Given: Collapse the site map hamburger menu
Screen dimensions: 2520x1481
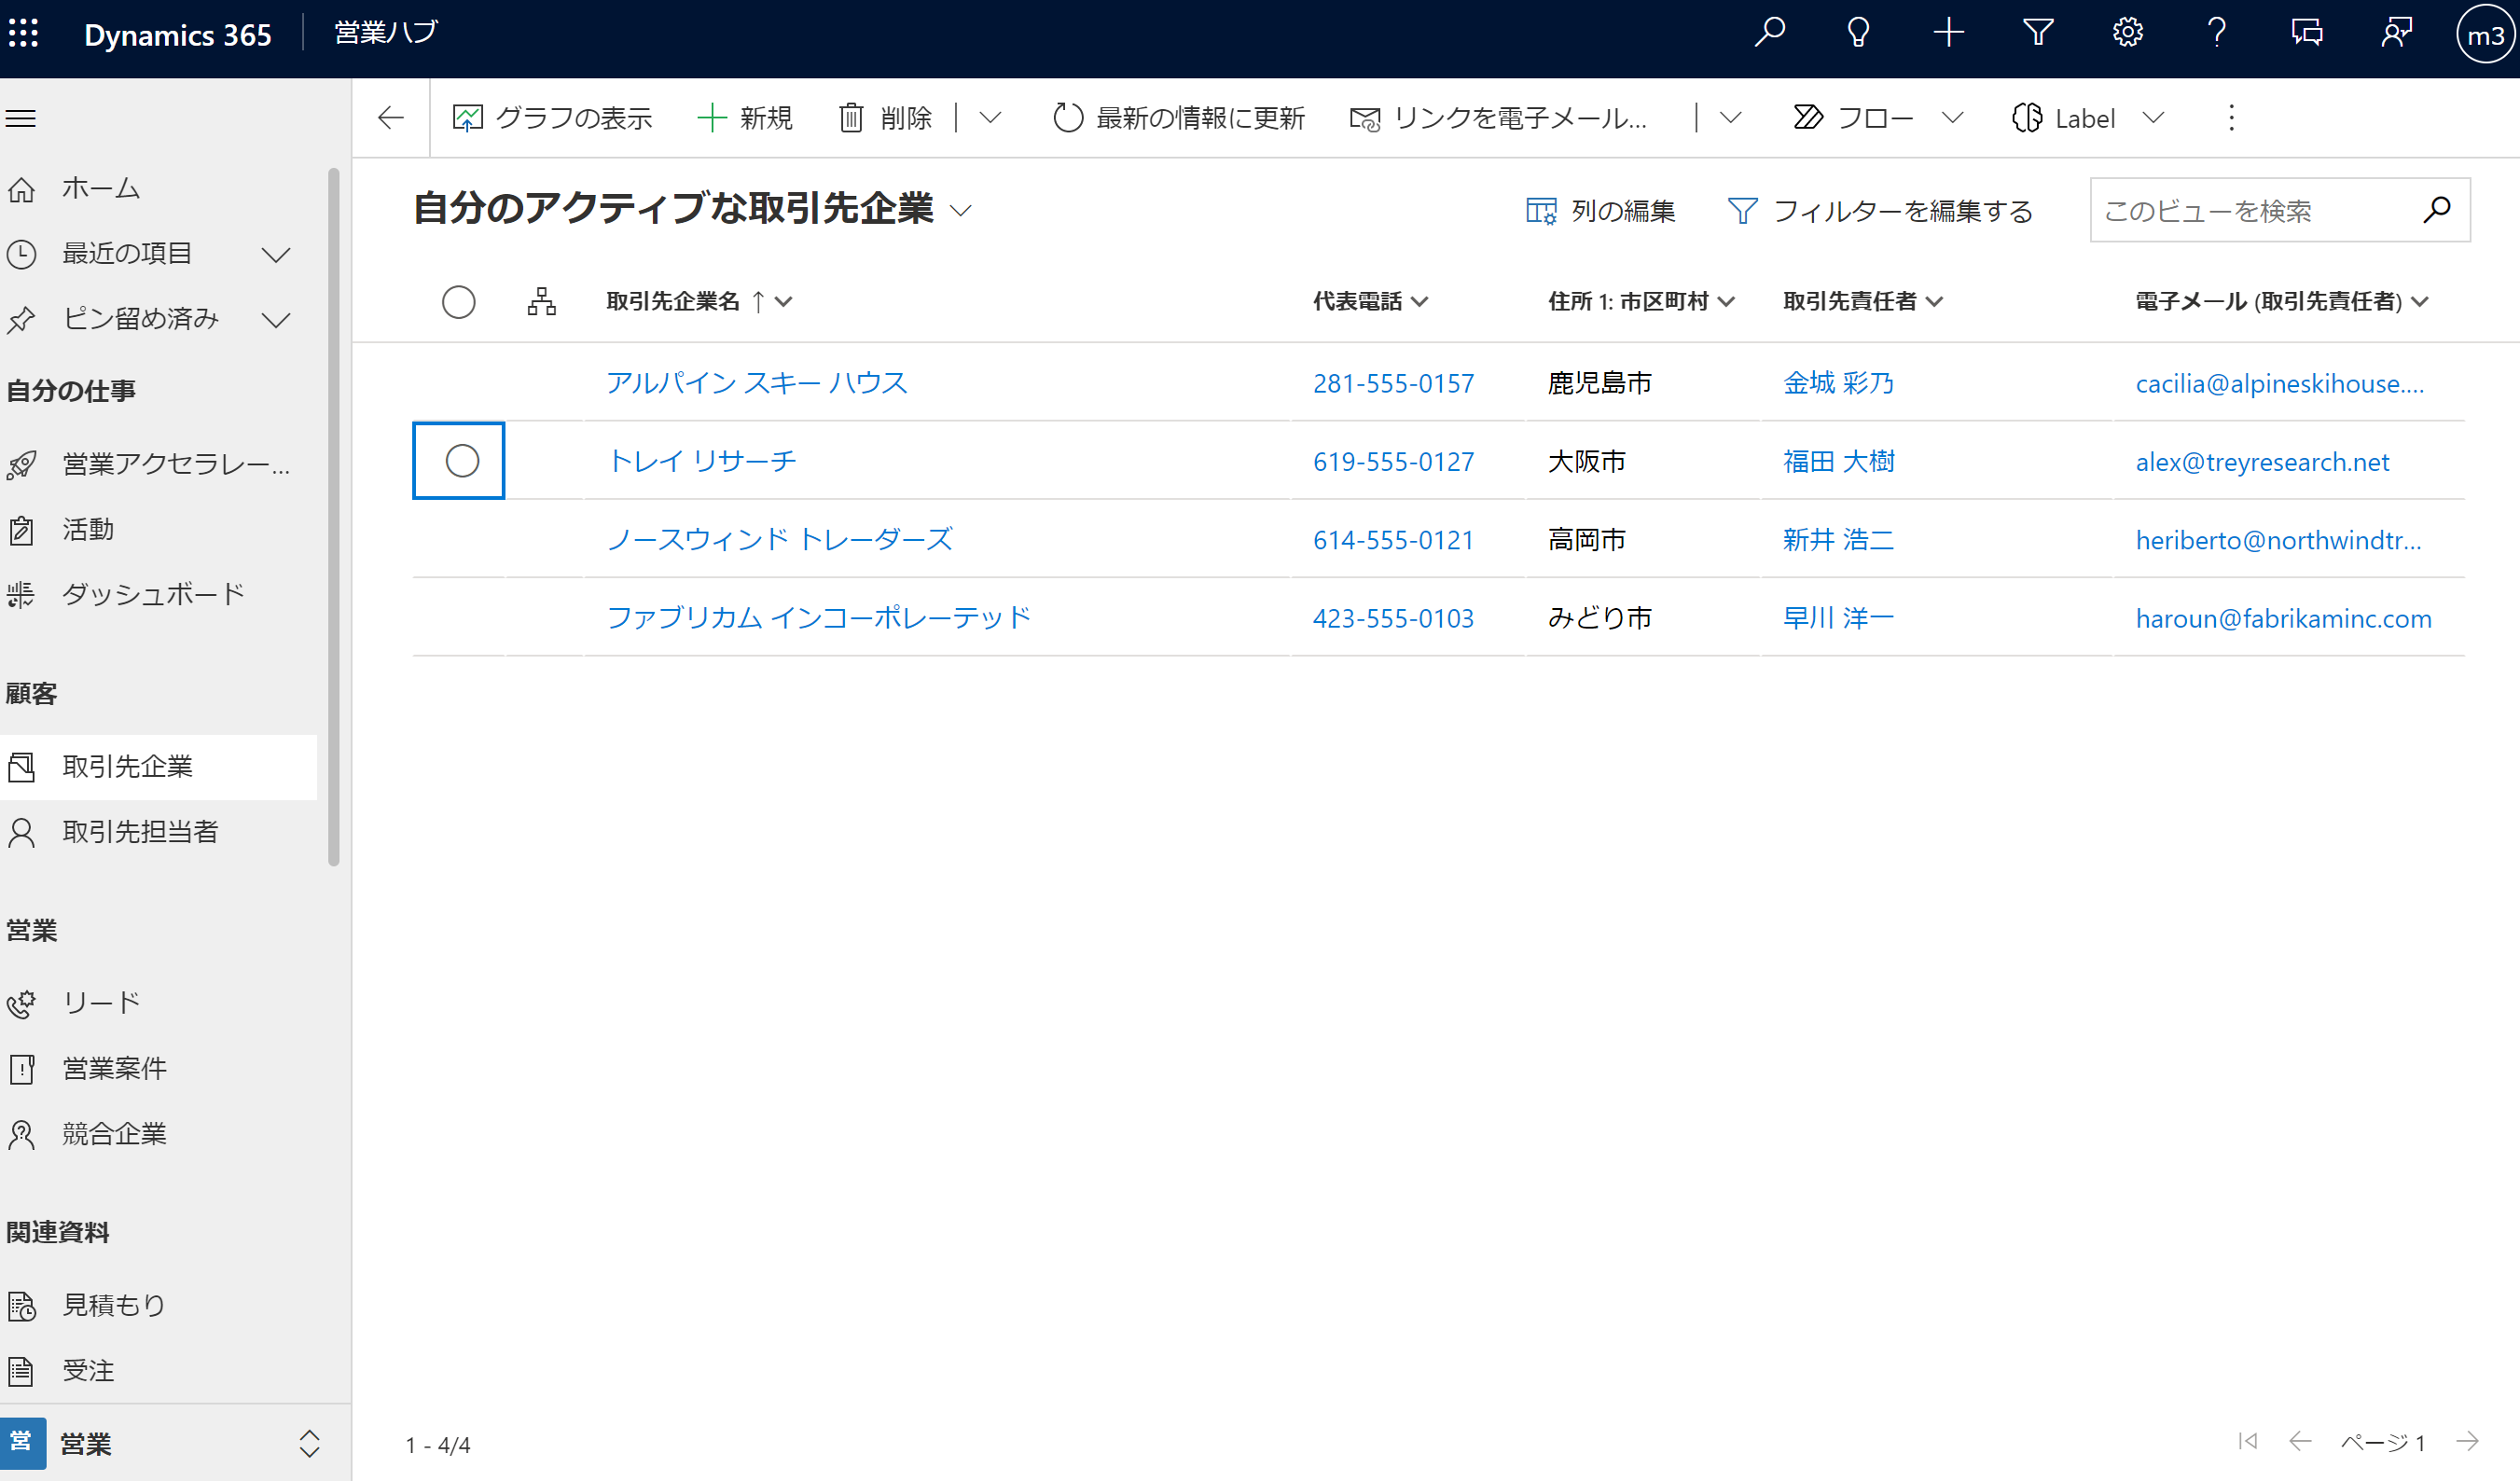Looking at the screenshot, I should coord(21,118).
